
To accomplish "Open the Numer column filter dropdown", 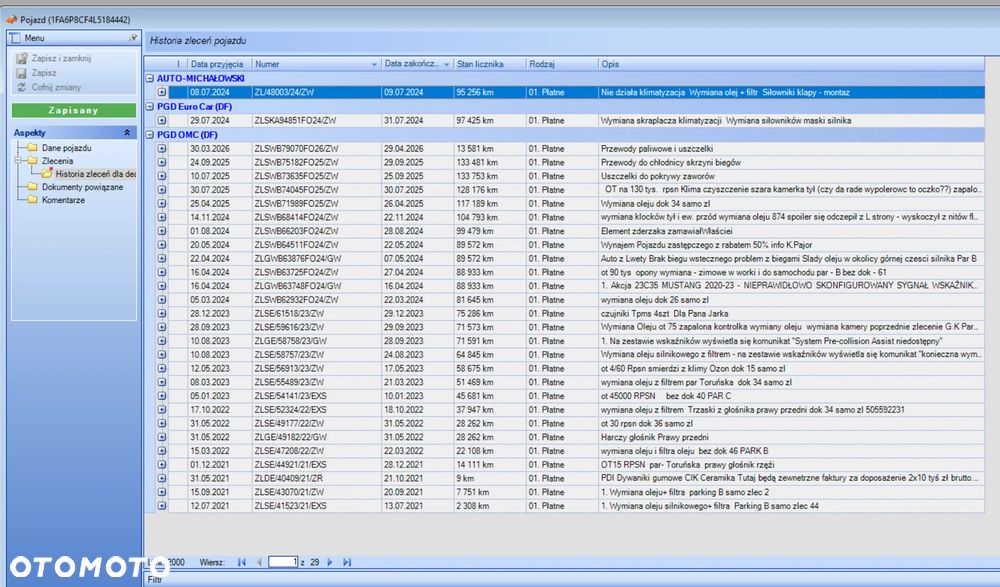I will pyautogui.click(x=374, y=64).
